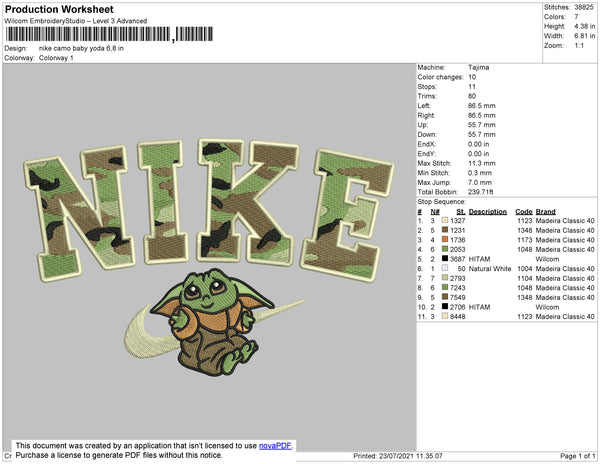
Task: Click the brown swatch for stop 2 (1231)
Action: pyautogui.click(x=445, y=230)
